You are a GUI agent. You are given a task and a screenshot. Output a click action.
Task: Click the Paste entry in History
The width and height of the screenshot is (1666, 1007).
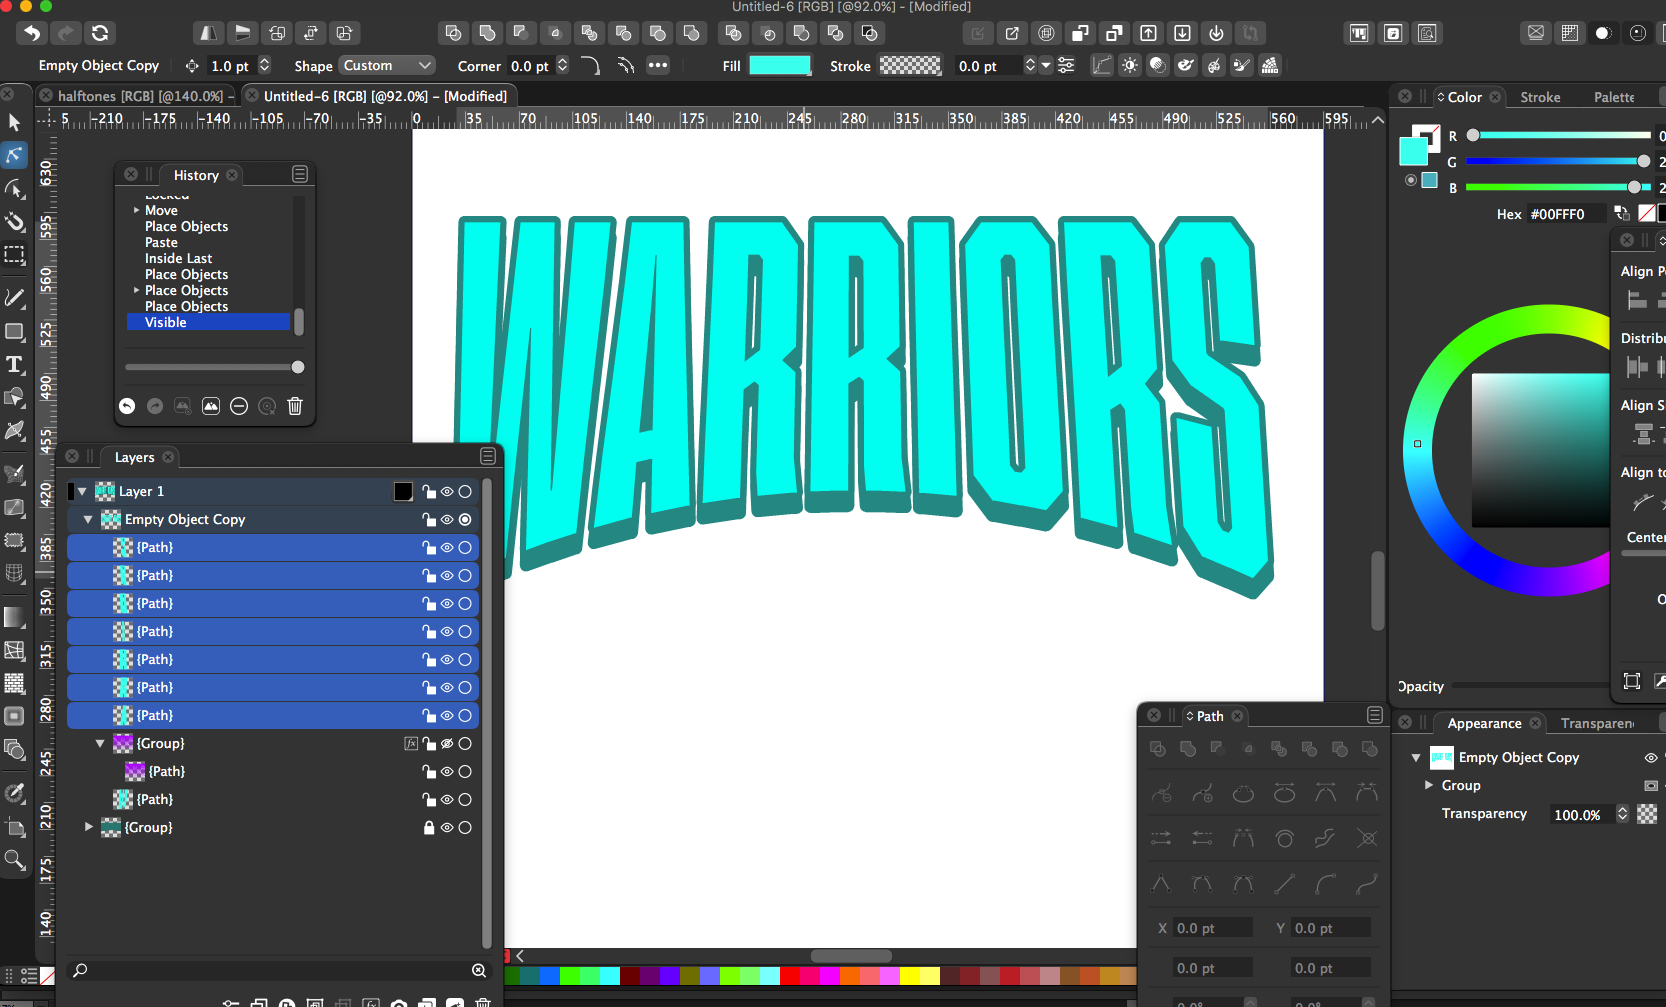pos(161,243)
